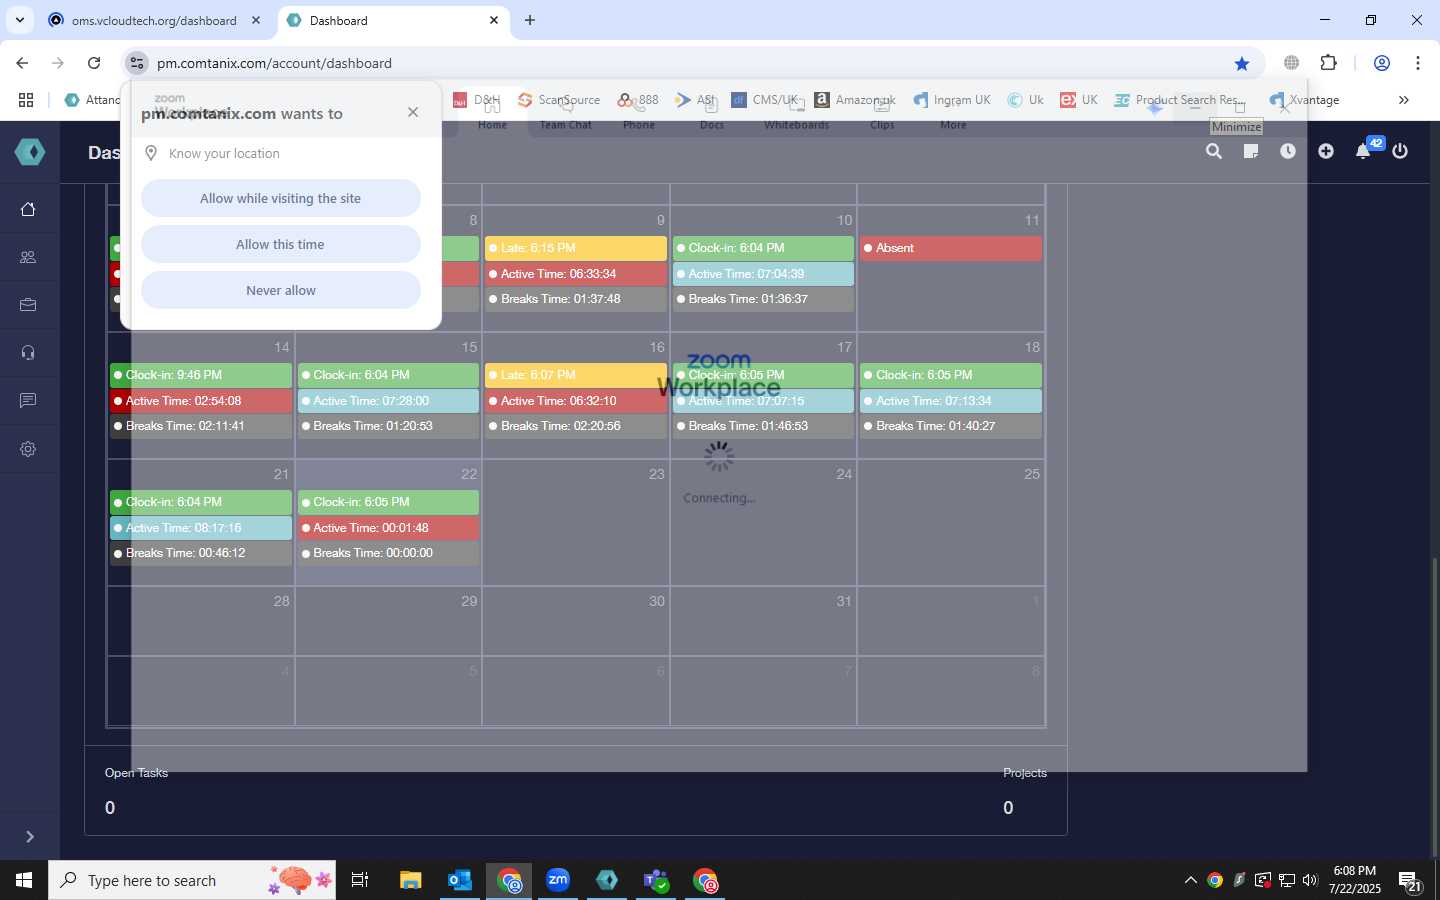Image resolution: width=1440 pixels, height=900 pixels.
Task: Open the Product Search Res... bookmark
Action: point(1180,100)
